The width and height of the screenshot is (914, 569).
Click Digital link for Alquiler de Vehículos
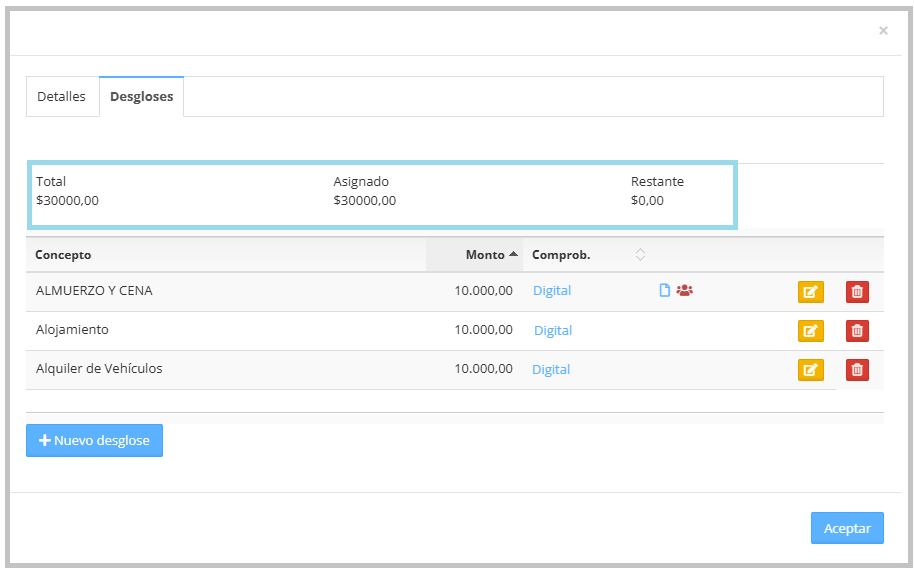coord(551,369)
